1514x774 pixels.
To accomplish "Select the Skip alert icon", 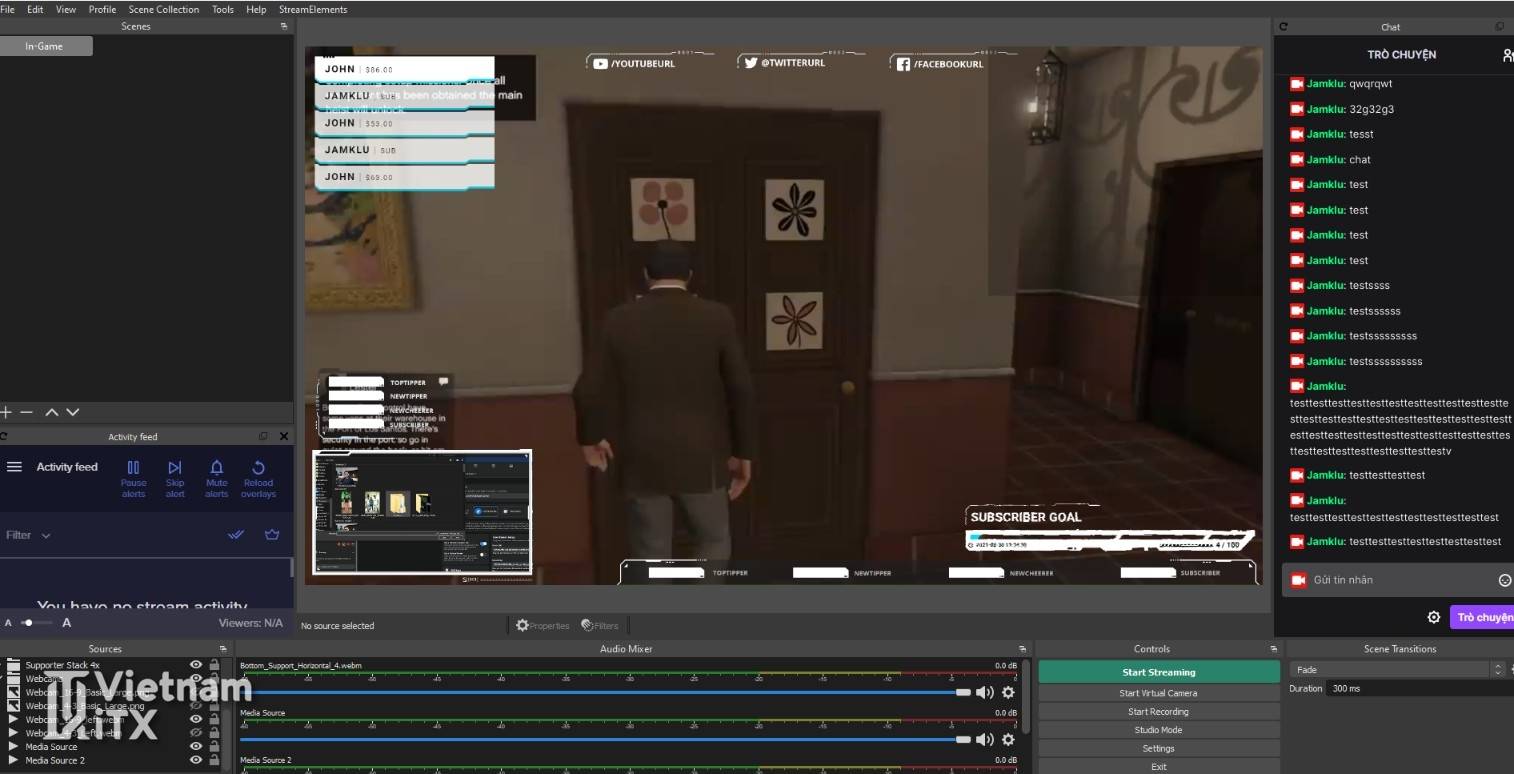I will tap(175, 466).
